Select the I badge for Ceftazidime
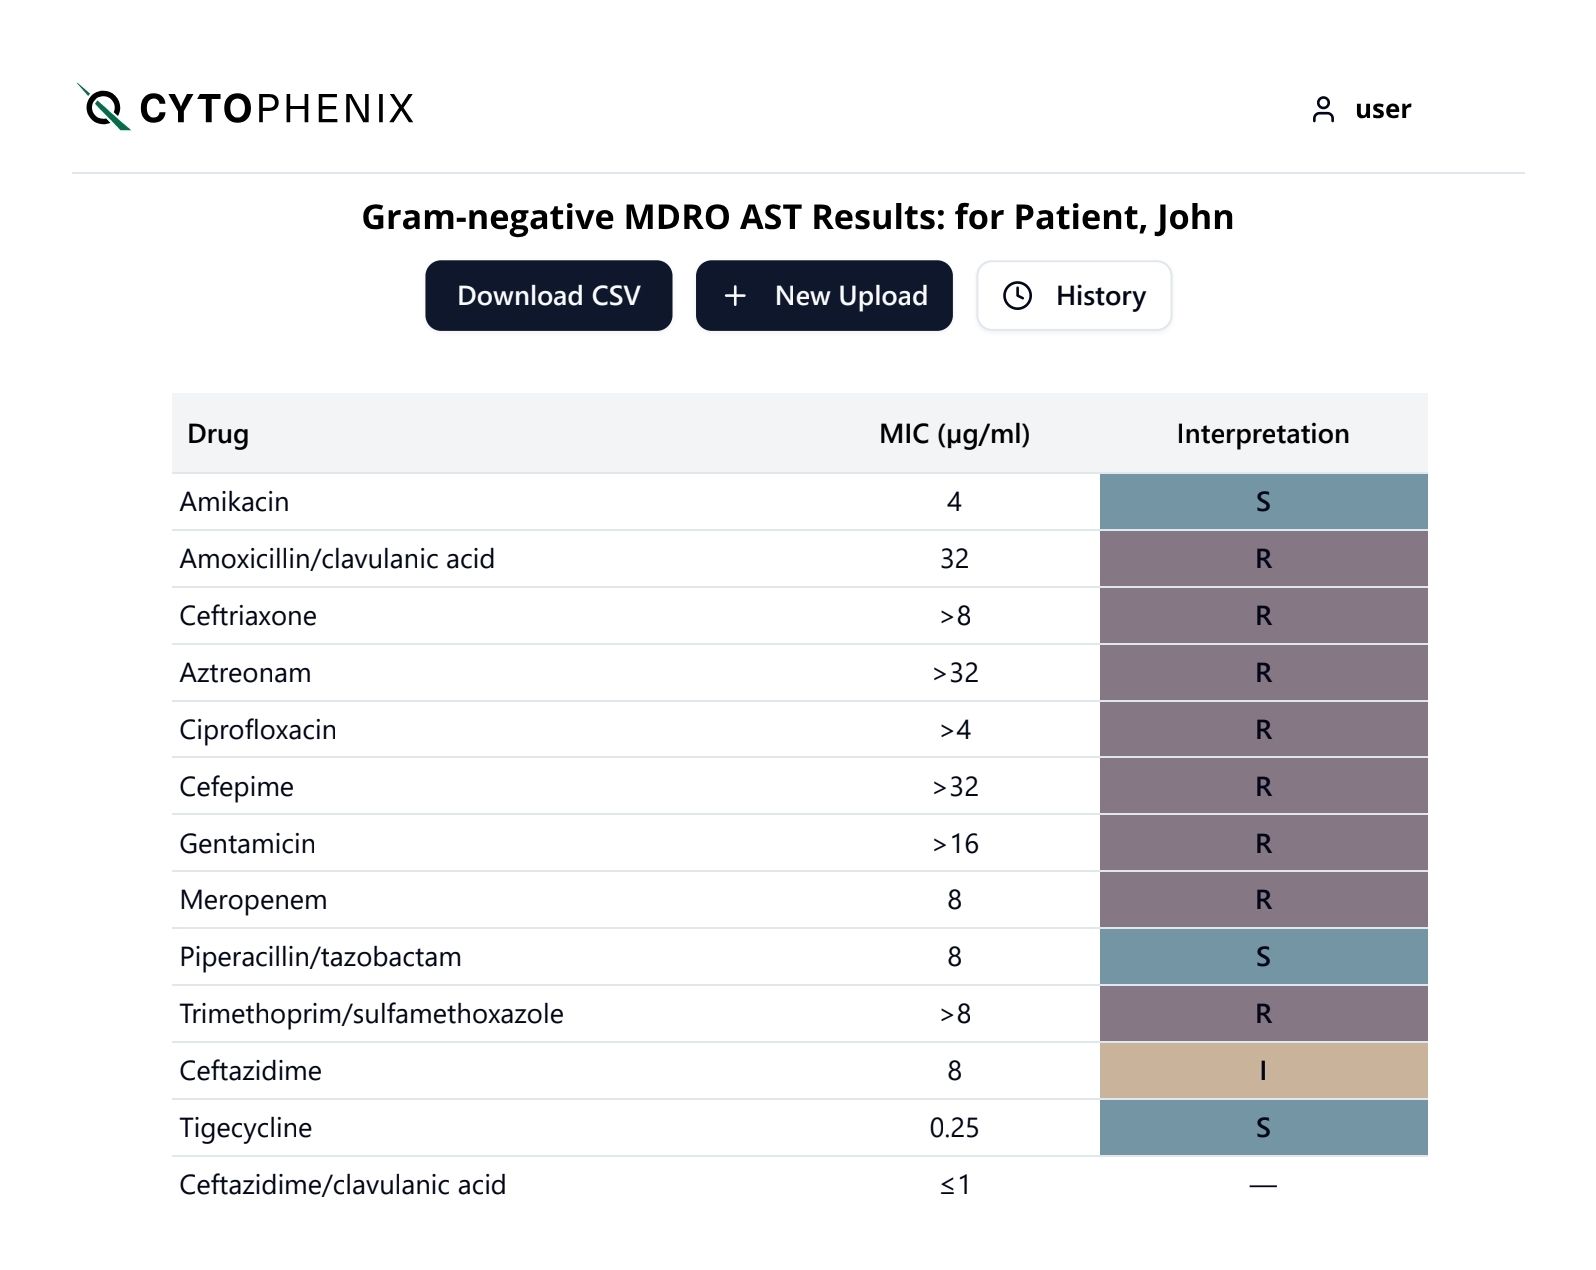Screen dimensions: 1596x1270 coord(1263,1070)
